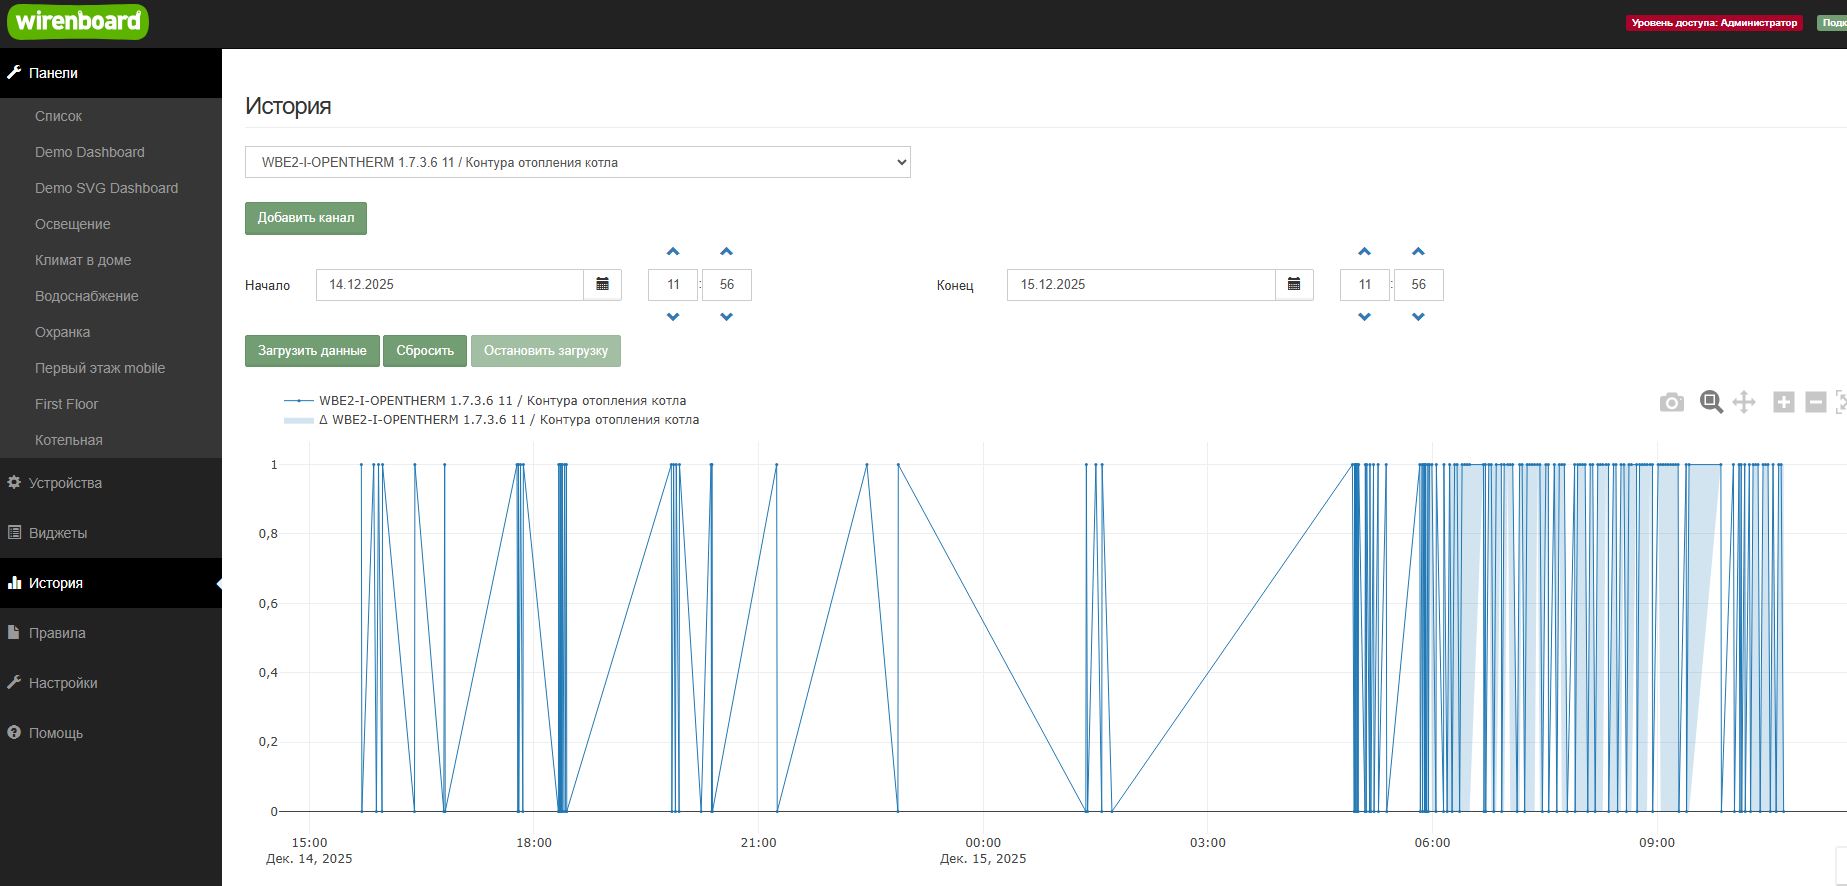Open the end date calendar picker

[x=1293, y=285]
